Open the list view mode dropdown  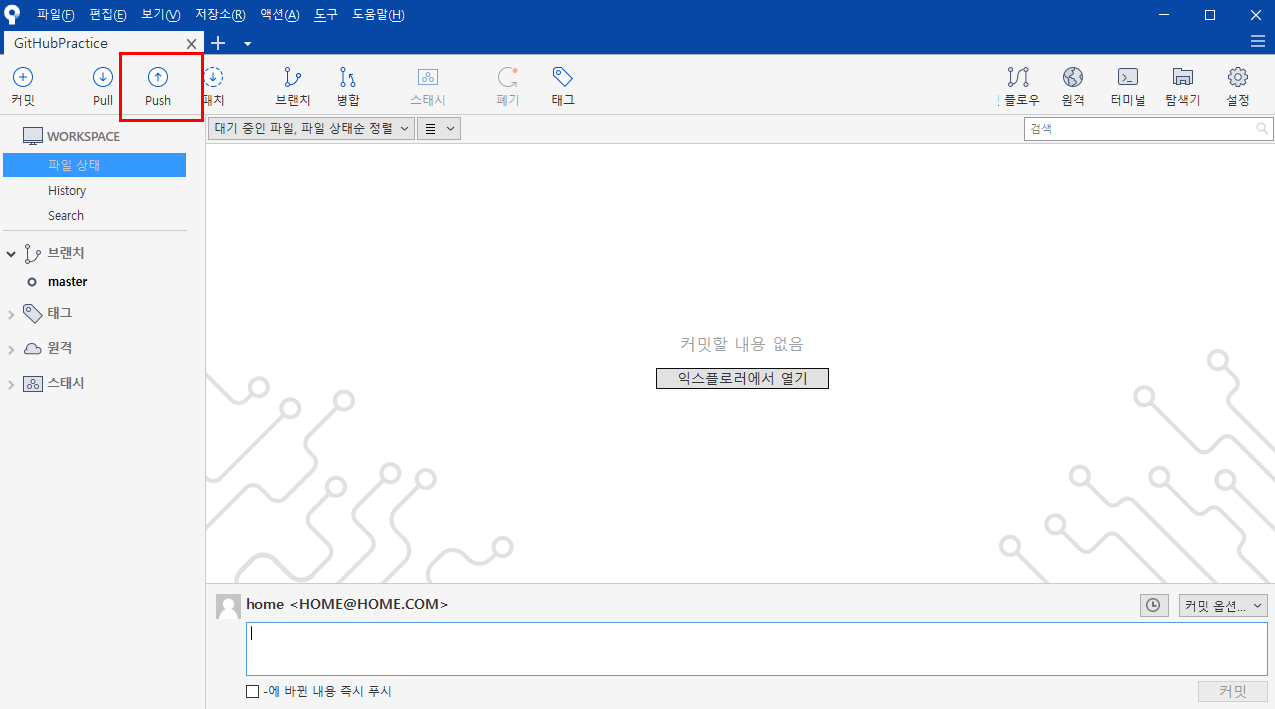point(438,128)
